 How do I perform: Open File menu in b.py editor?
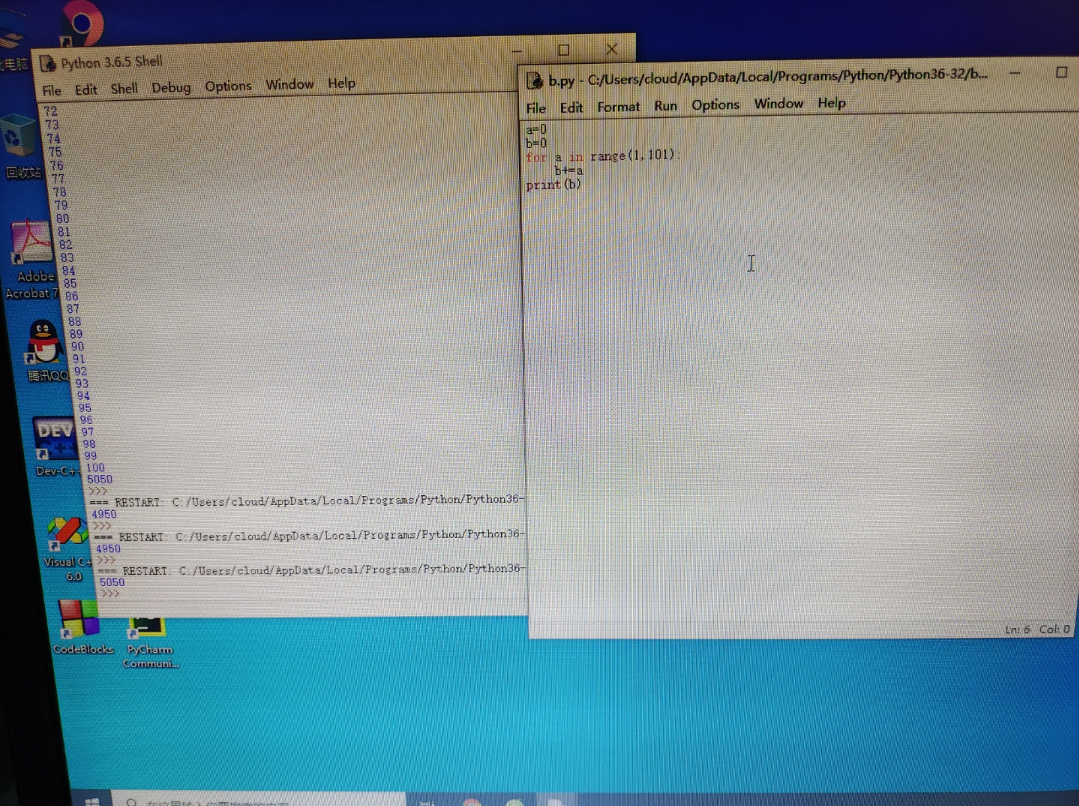535,108
